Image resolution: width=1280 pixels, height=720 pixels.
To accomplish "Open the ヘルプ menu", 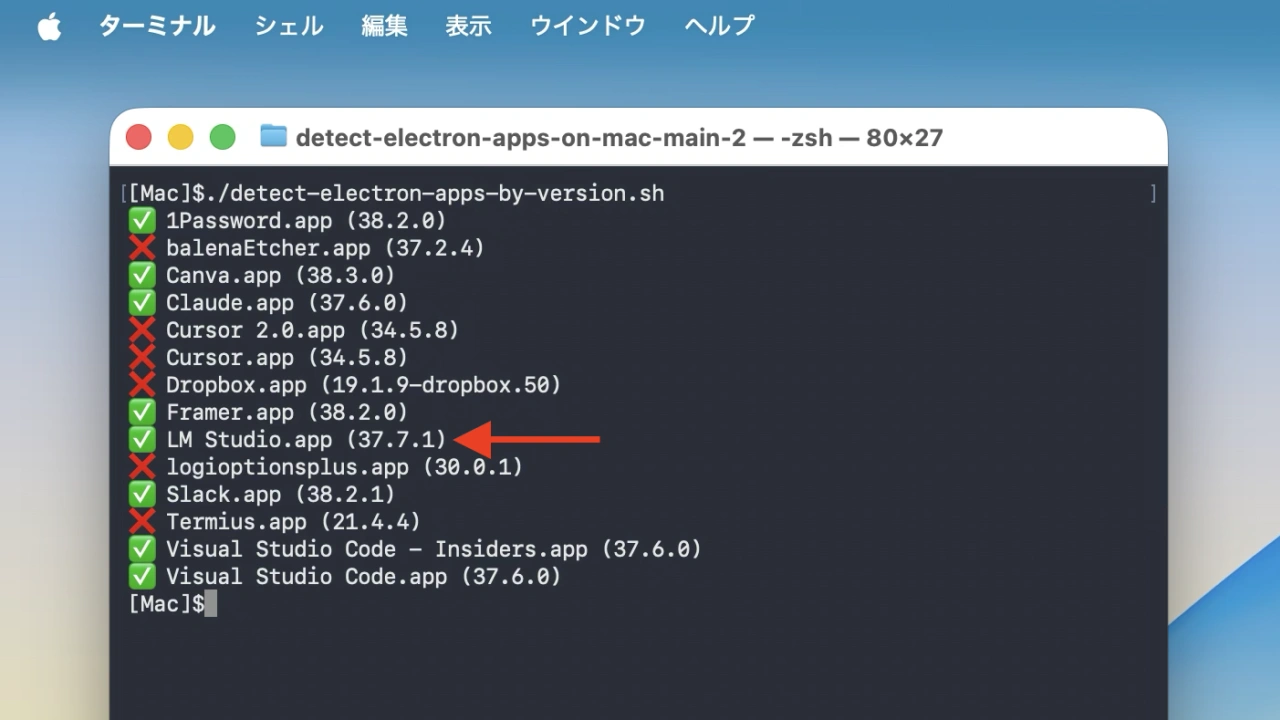I will 718,25.
